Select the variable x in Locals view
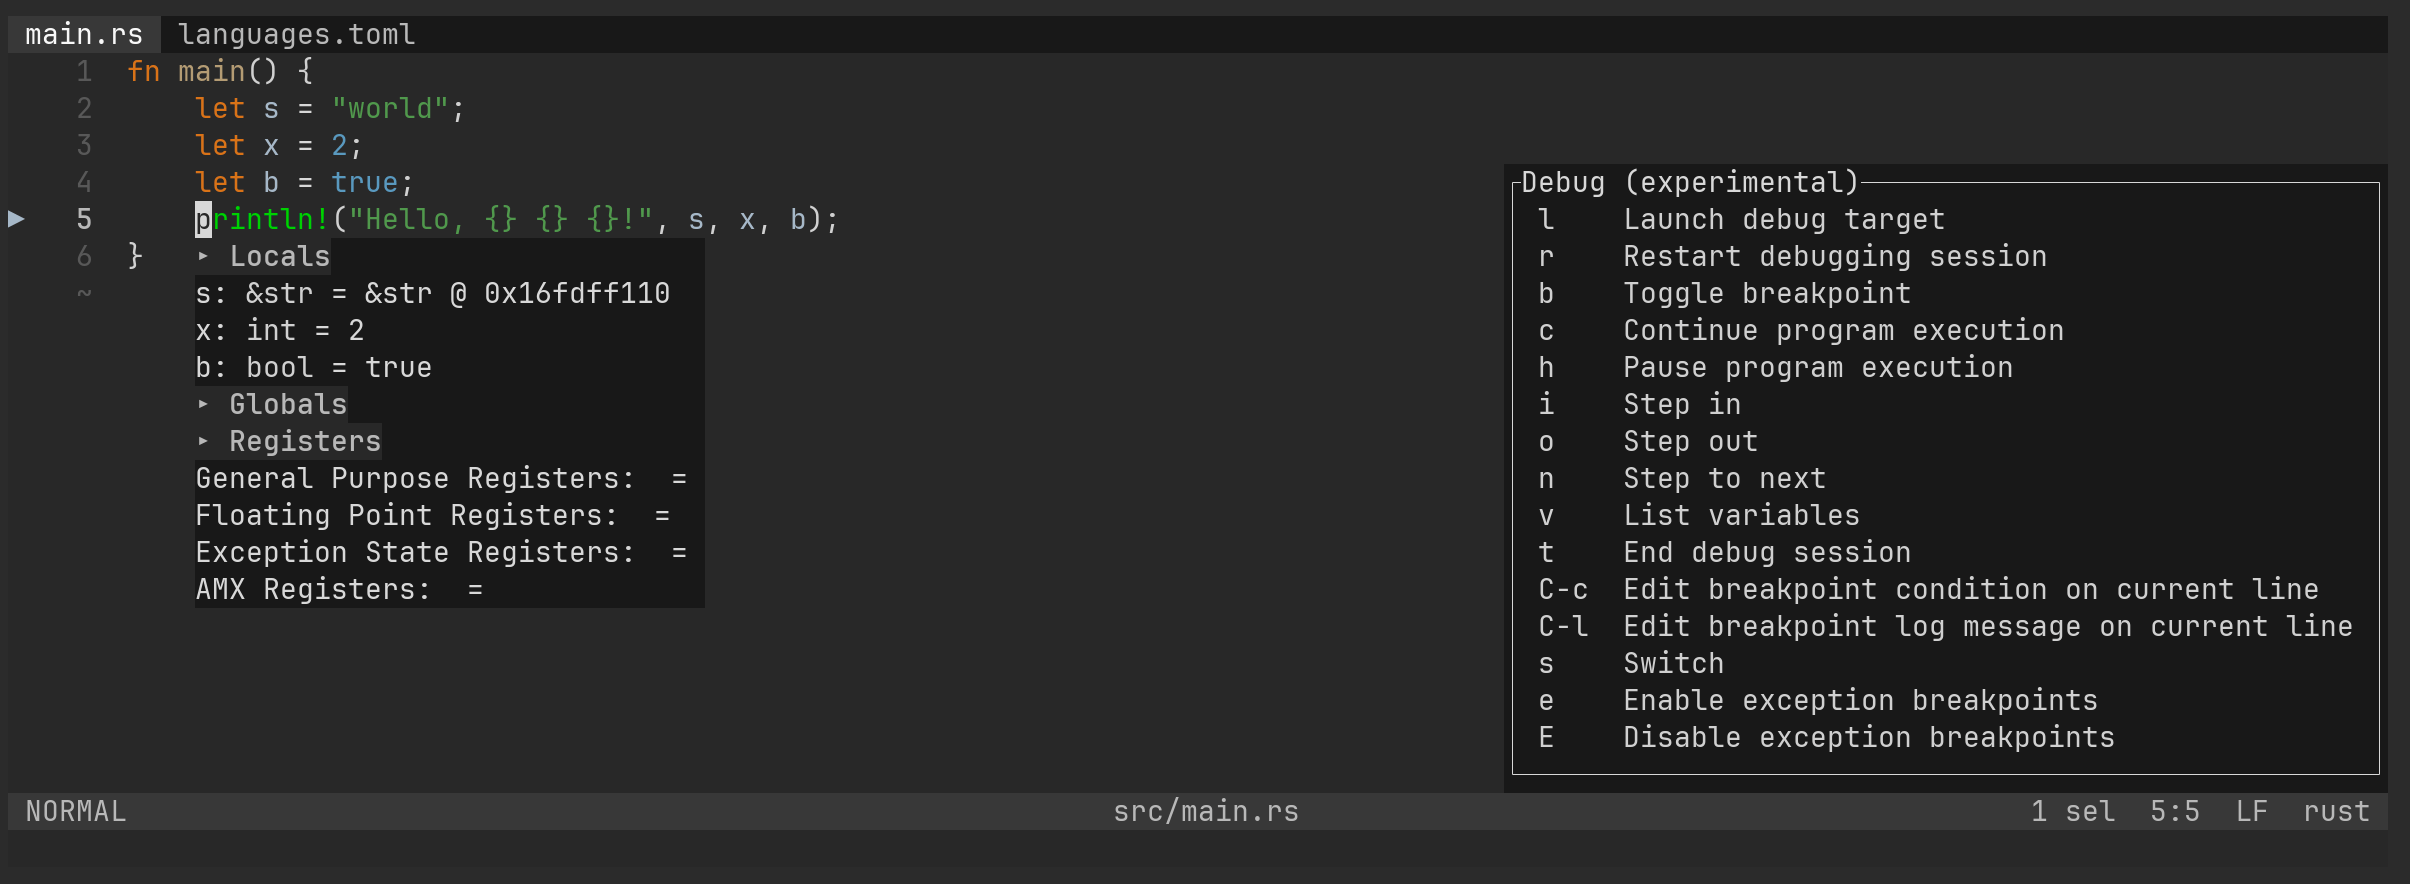 [x=279, y=330]
